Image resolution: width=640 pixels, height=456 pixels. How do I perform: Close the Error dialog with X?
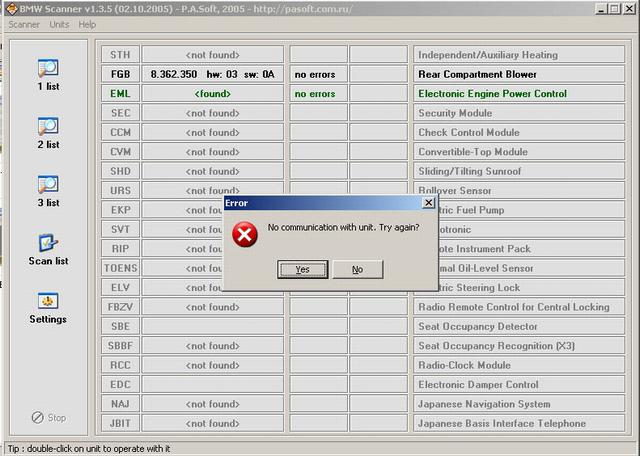[428, 202]
